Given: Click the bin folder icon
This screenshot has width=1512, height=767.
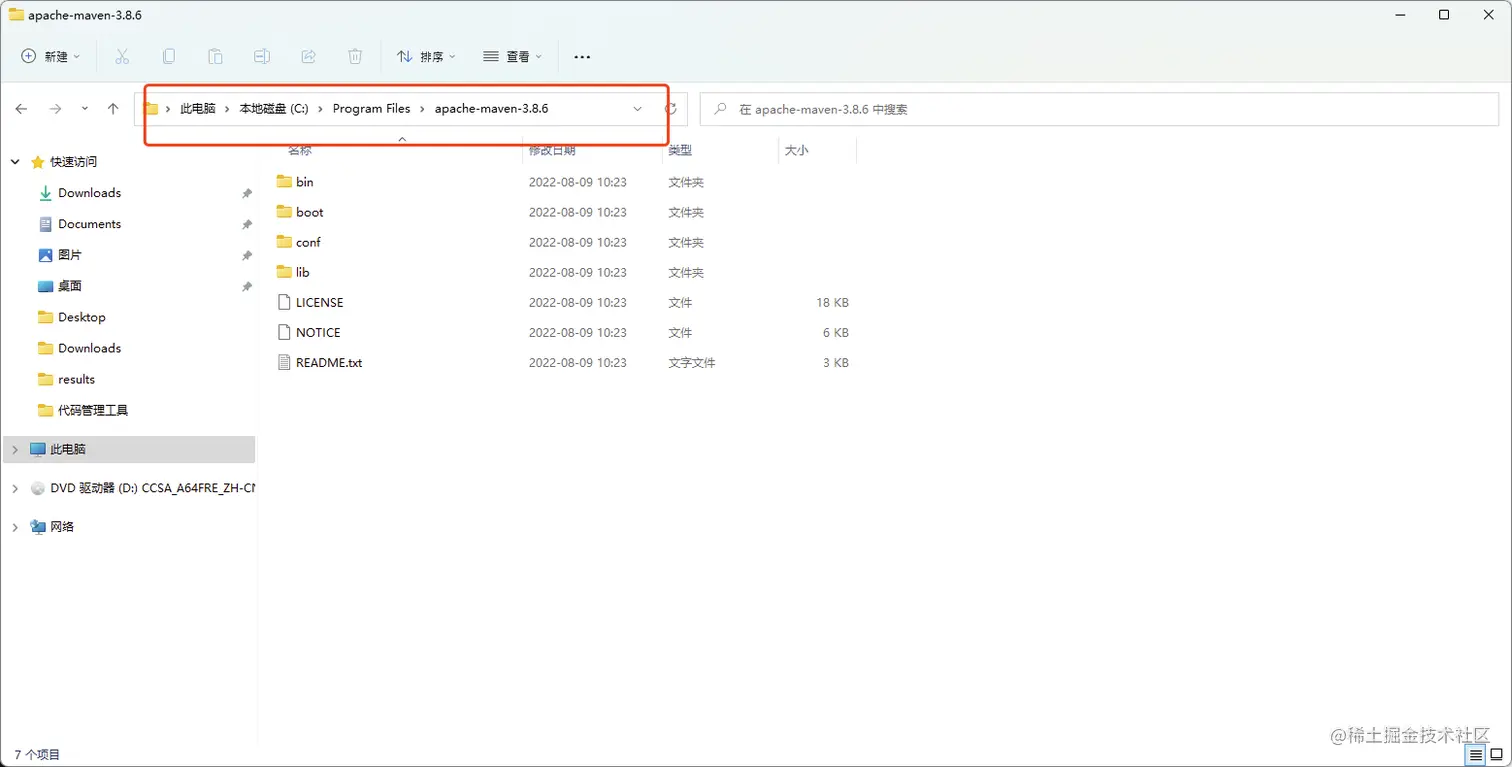Looking at the screenshot, I should pos(283,182).
